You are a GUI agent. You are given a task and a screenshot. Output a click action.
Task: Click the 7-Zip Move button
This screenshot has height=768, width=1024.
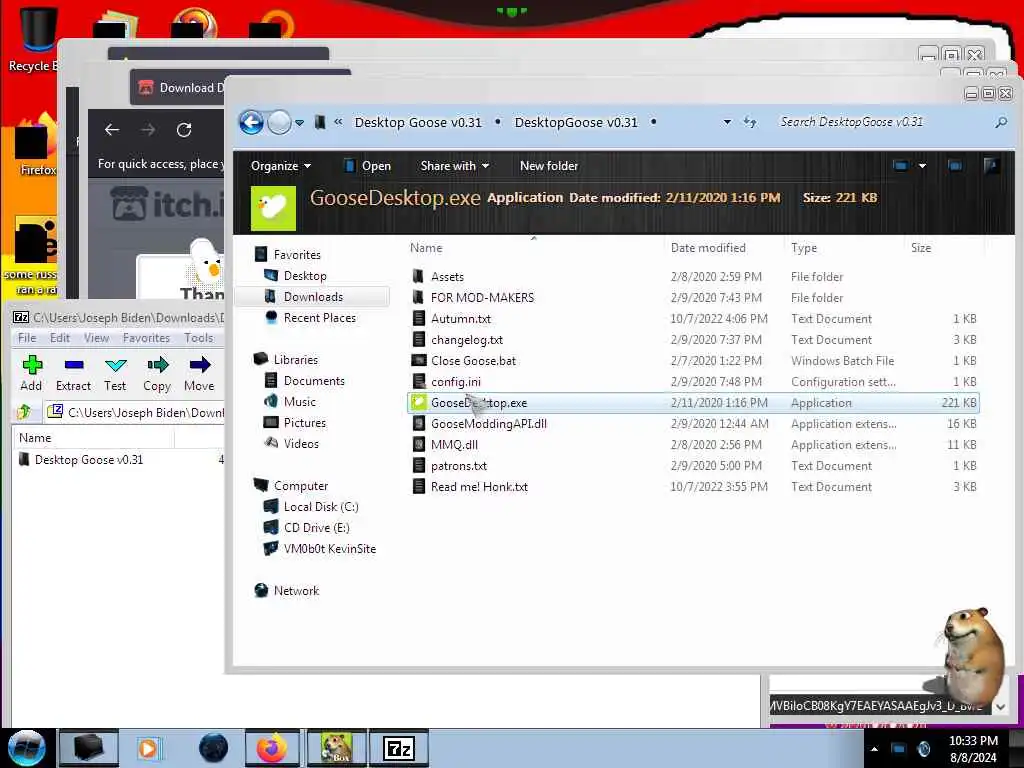point(199,374)
